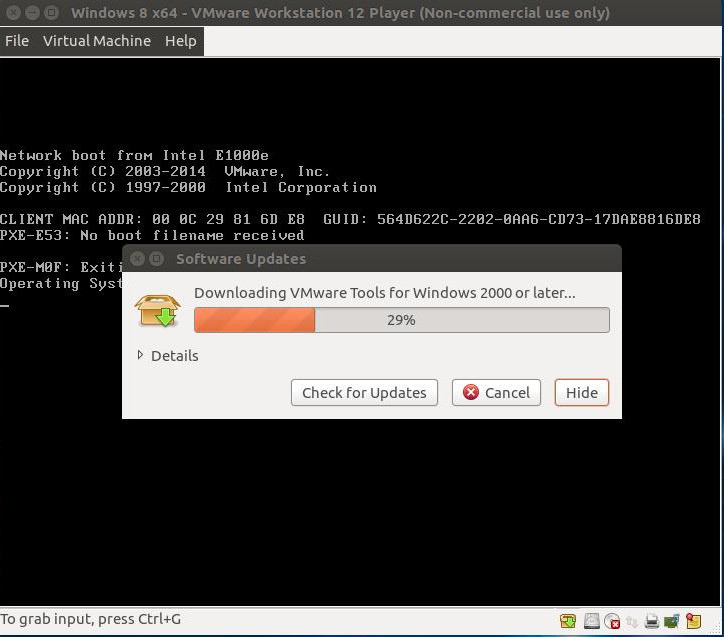This screenshot has height=637, width=724.
Task: Click the hard disk status bar icon
Action: point(591,621)
